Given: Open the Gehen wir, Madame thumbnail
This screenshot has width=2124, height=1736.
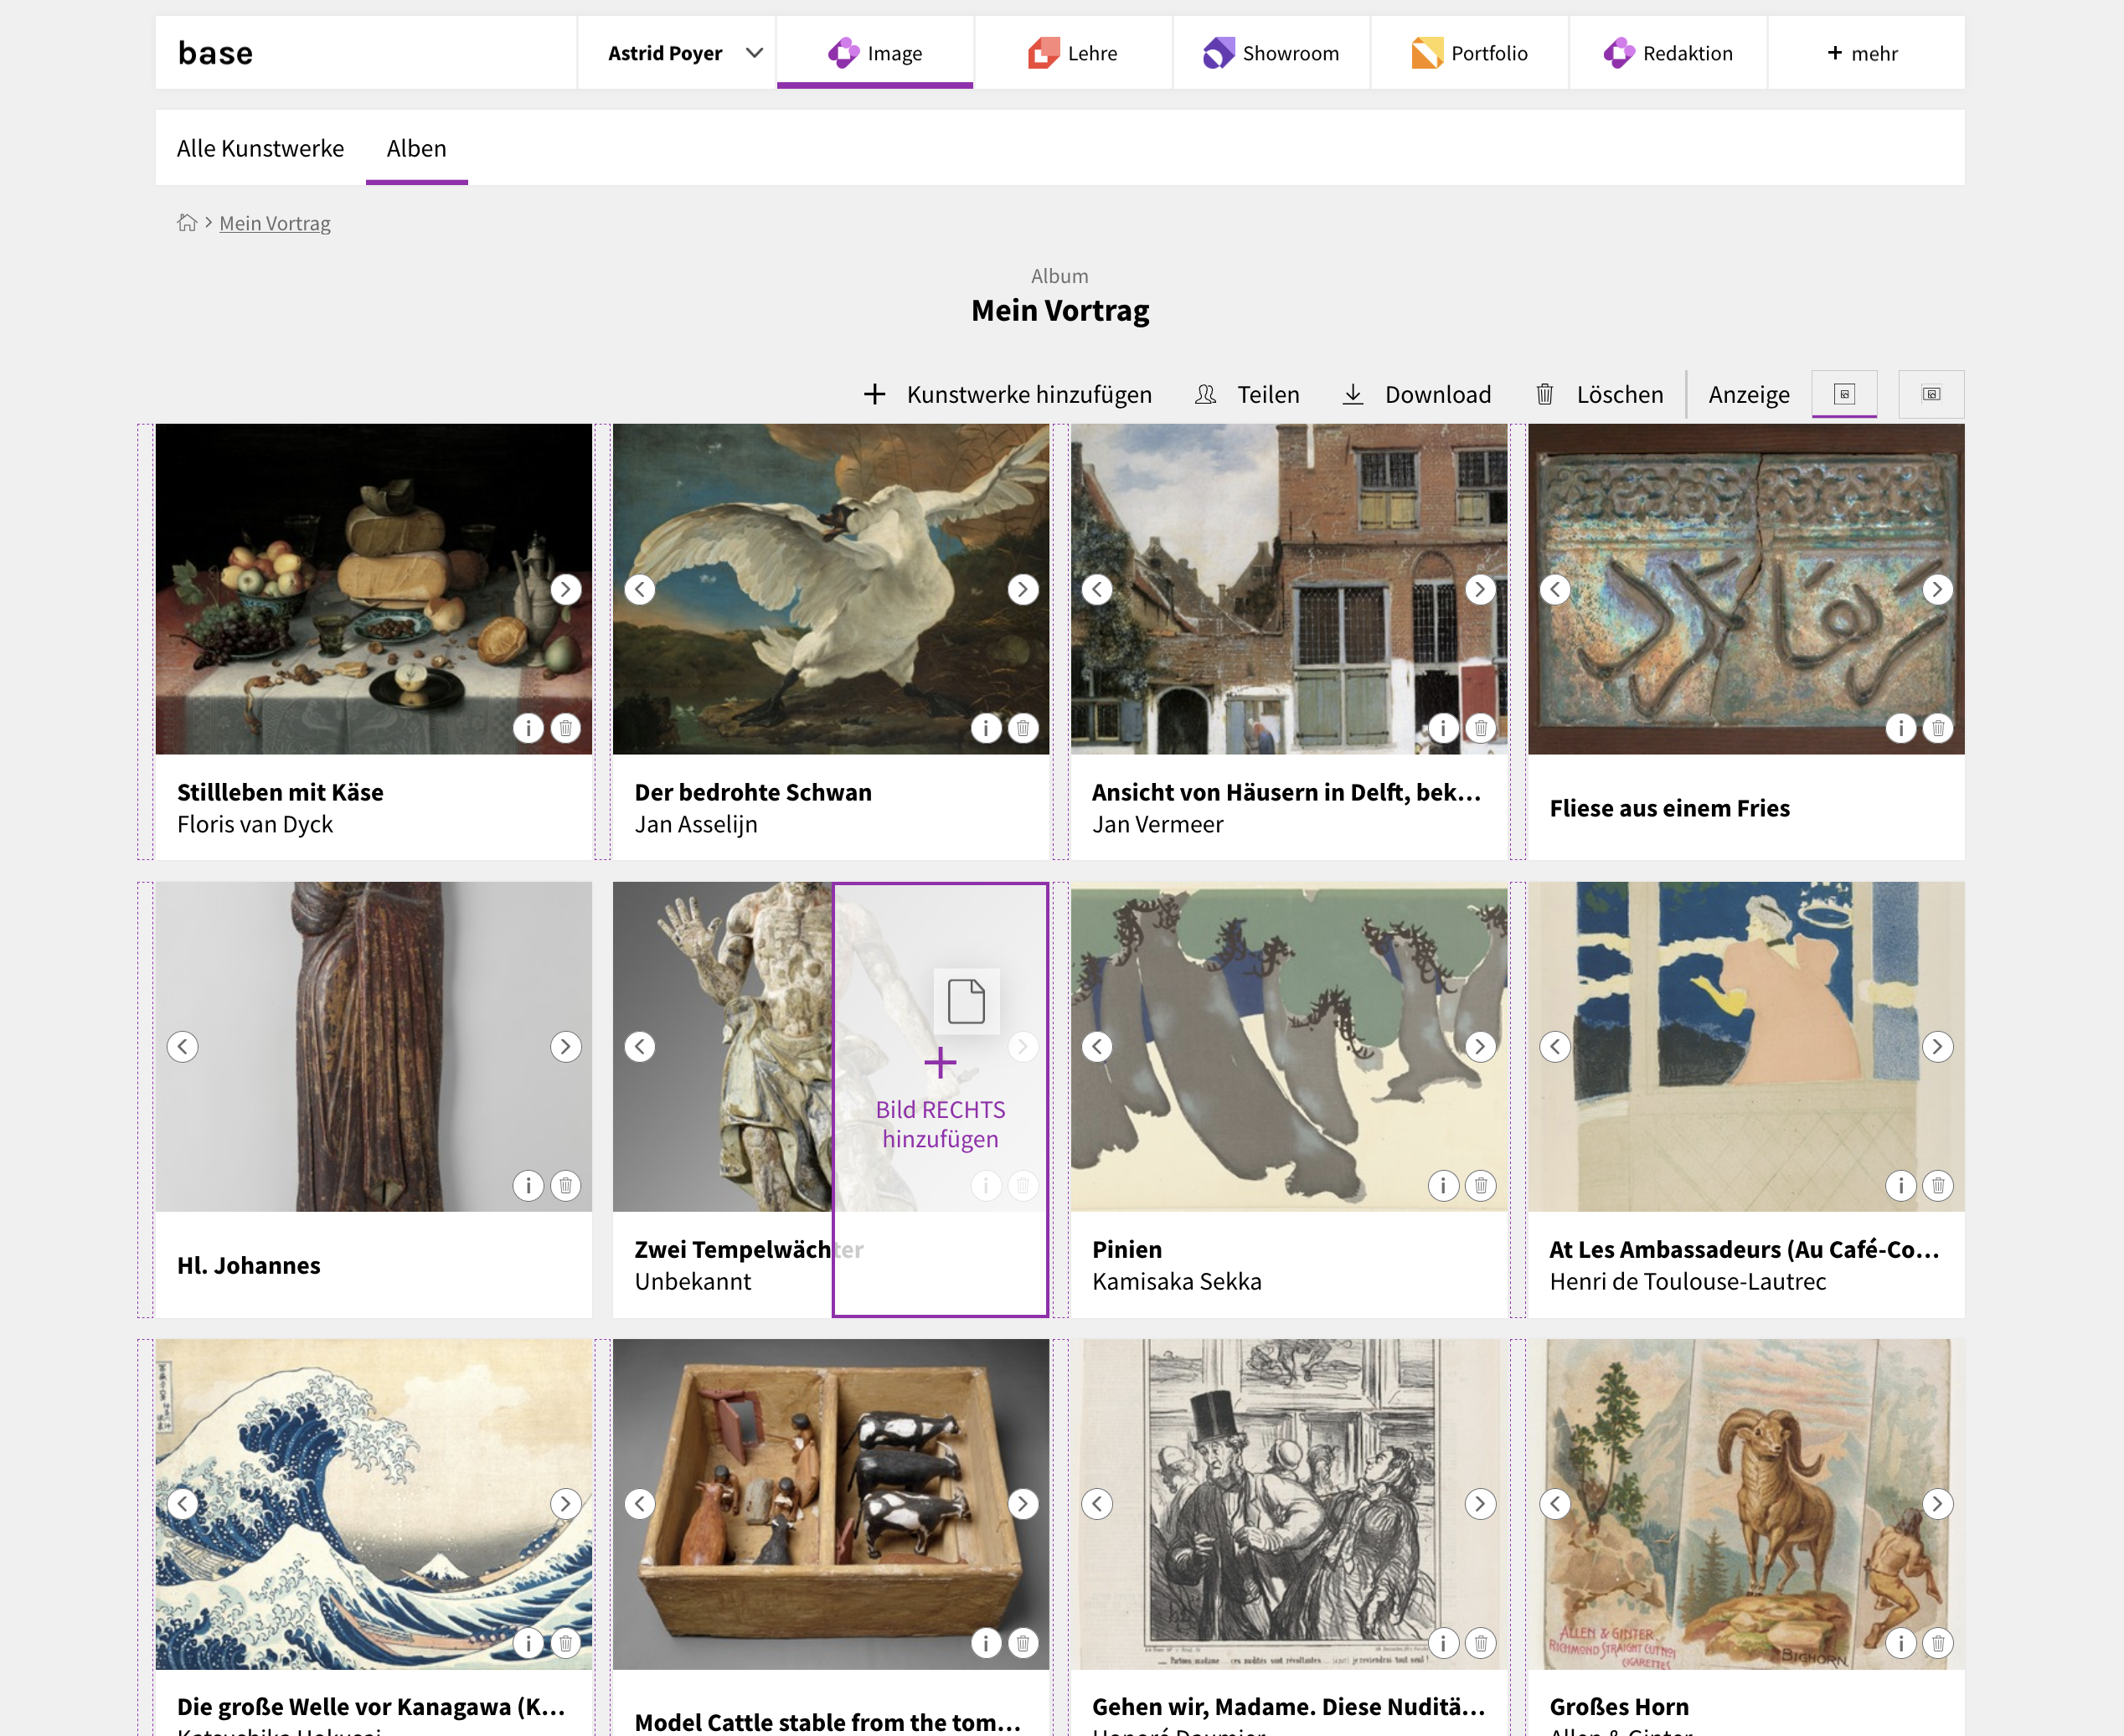Looking at the screenshot, I should (1289, 1503).
